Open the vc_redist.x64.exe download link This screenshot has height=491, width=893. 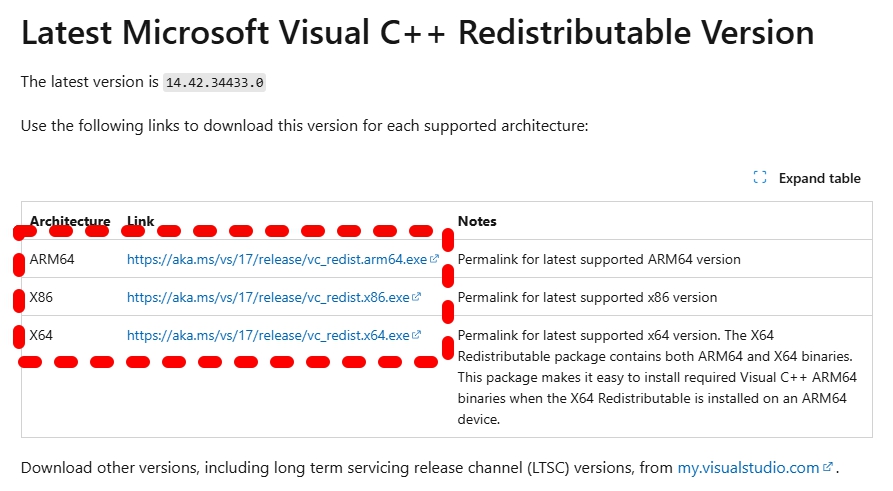pyautogui.click(x=268, y=335)
